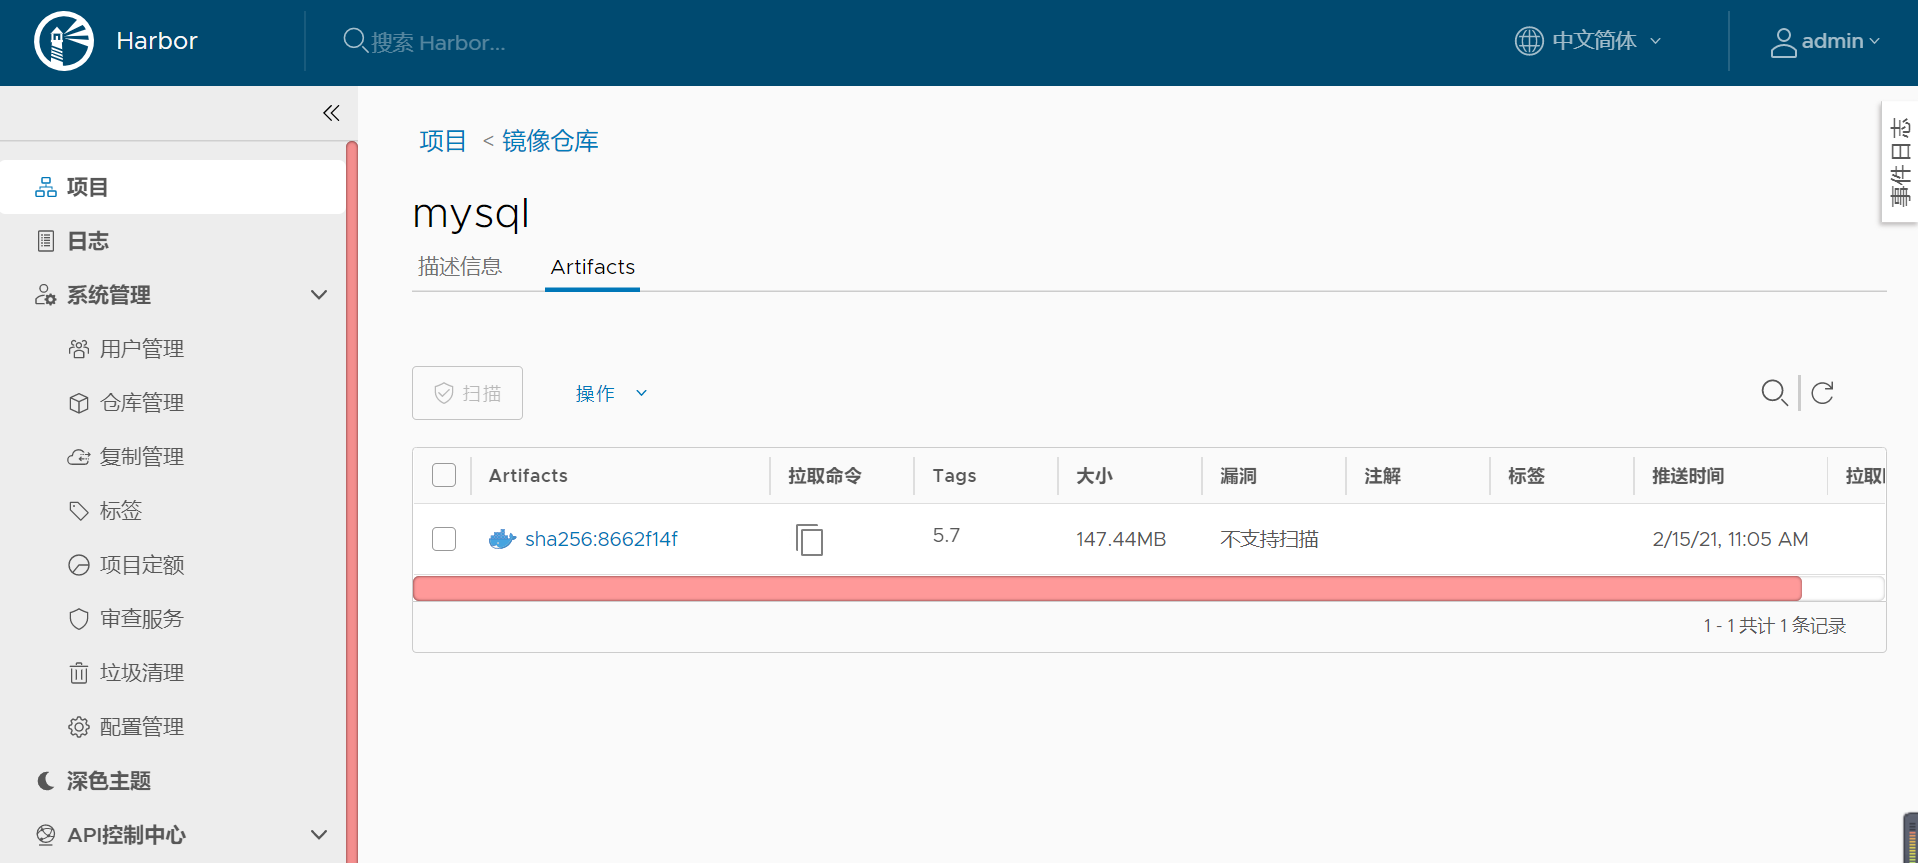
Task: Open 垃圾清理 in the sidebar
Action: coord(142,673)
